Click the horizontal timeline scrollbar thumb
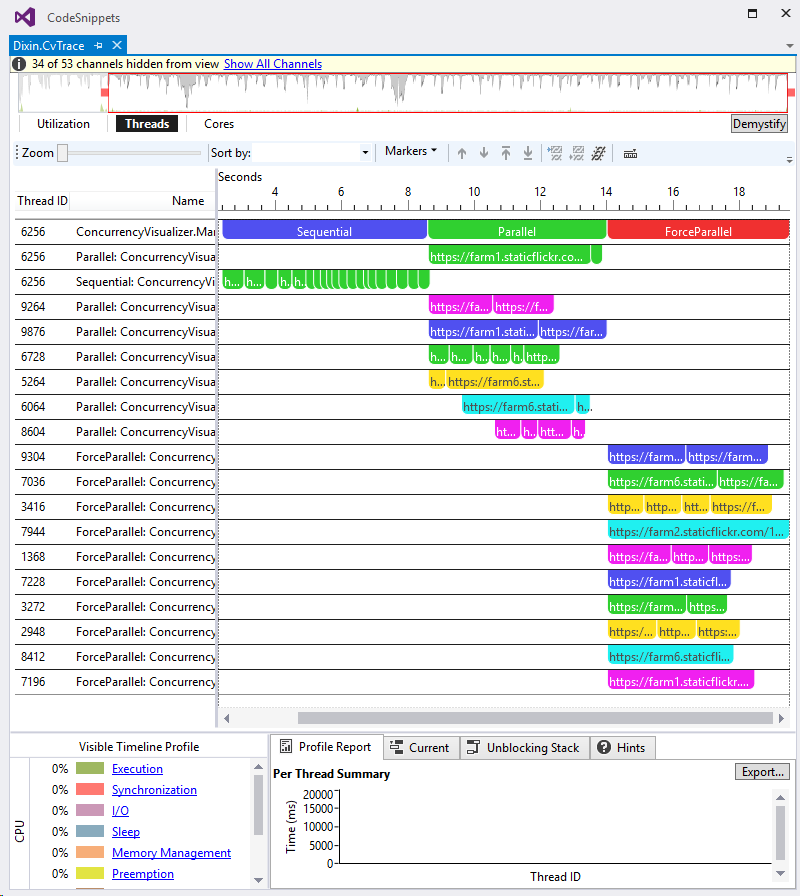Viewport: 800px width, 896px height. point(535,718)
